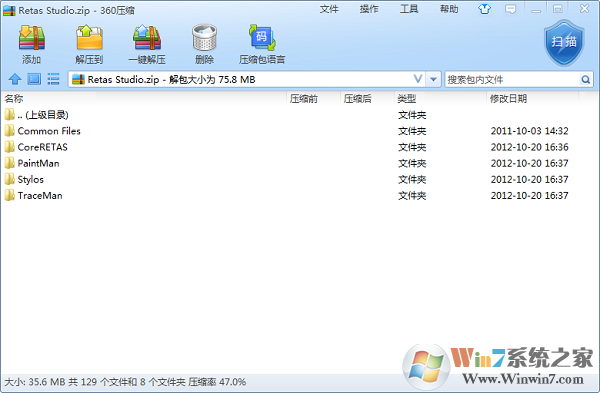Screen dimensions: 600x393
Task: Minimize the 360压缩 window
Action: (x=536, y=10)
